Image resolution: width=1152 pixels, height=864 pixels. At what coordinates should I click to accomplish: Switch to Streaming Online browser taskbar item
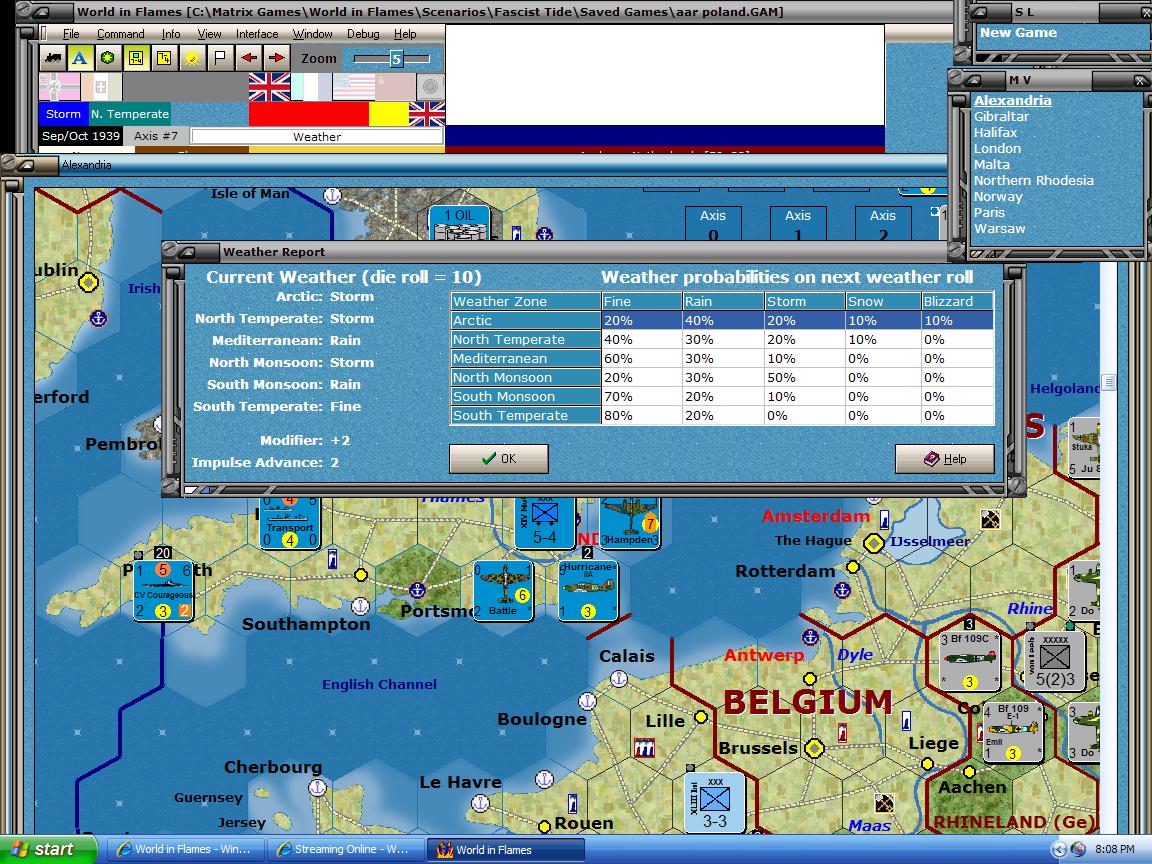click(x=345, y=850)
